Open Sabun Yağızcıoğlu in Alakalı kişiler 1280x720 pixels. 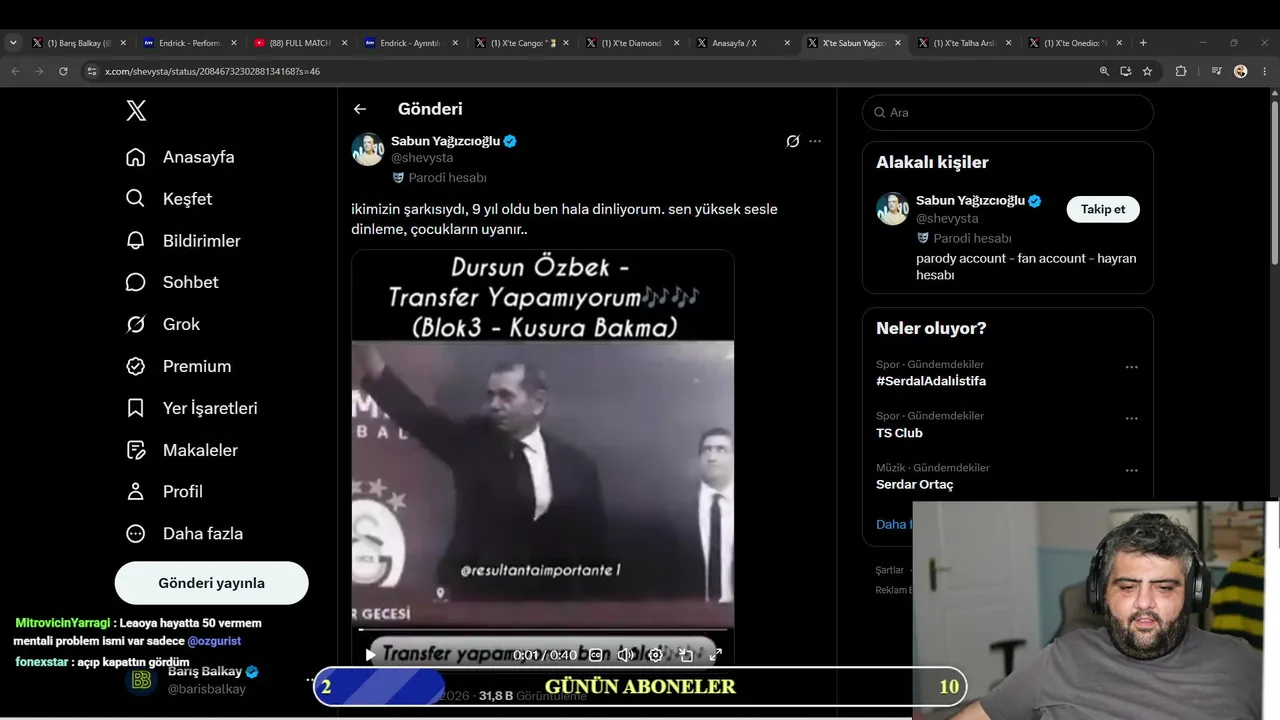point(970,201)
